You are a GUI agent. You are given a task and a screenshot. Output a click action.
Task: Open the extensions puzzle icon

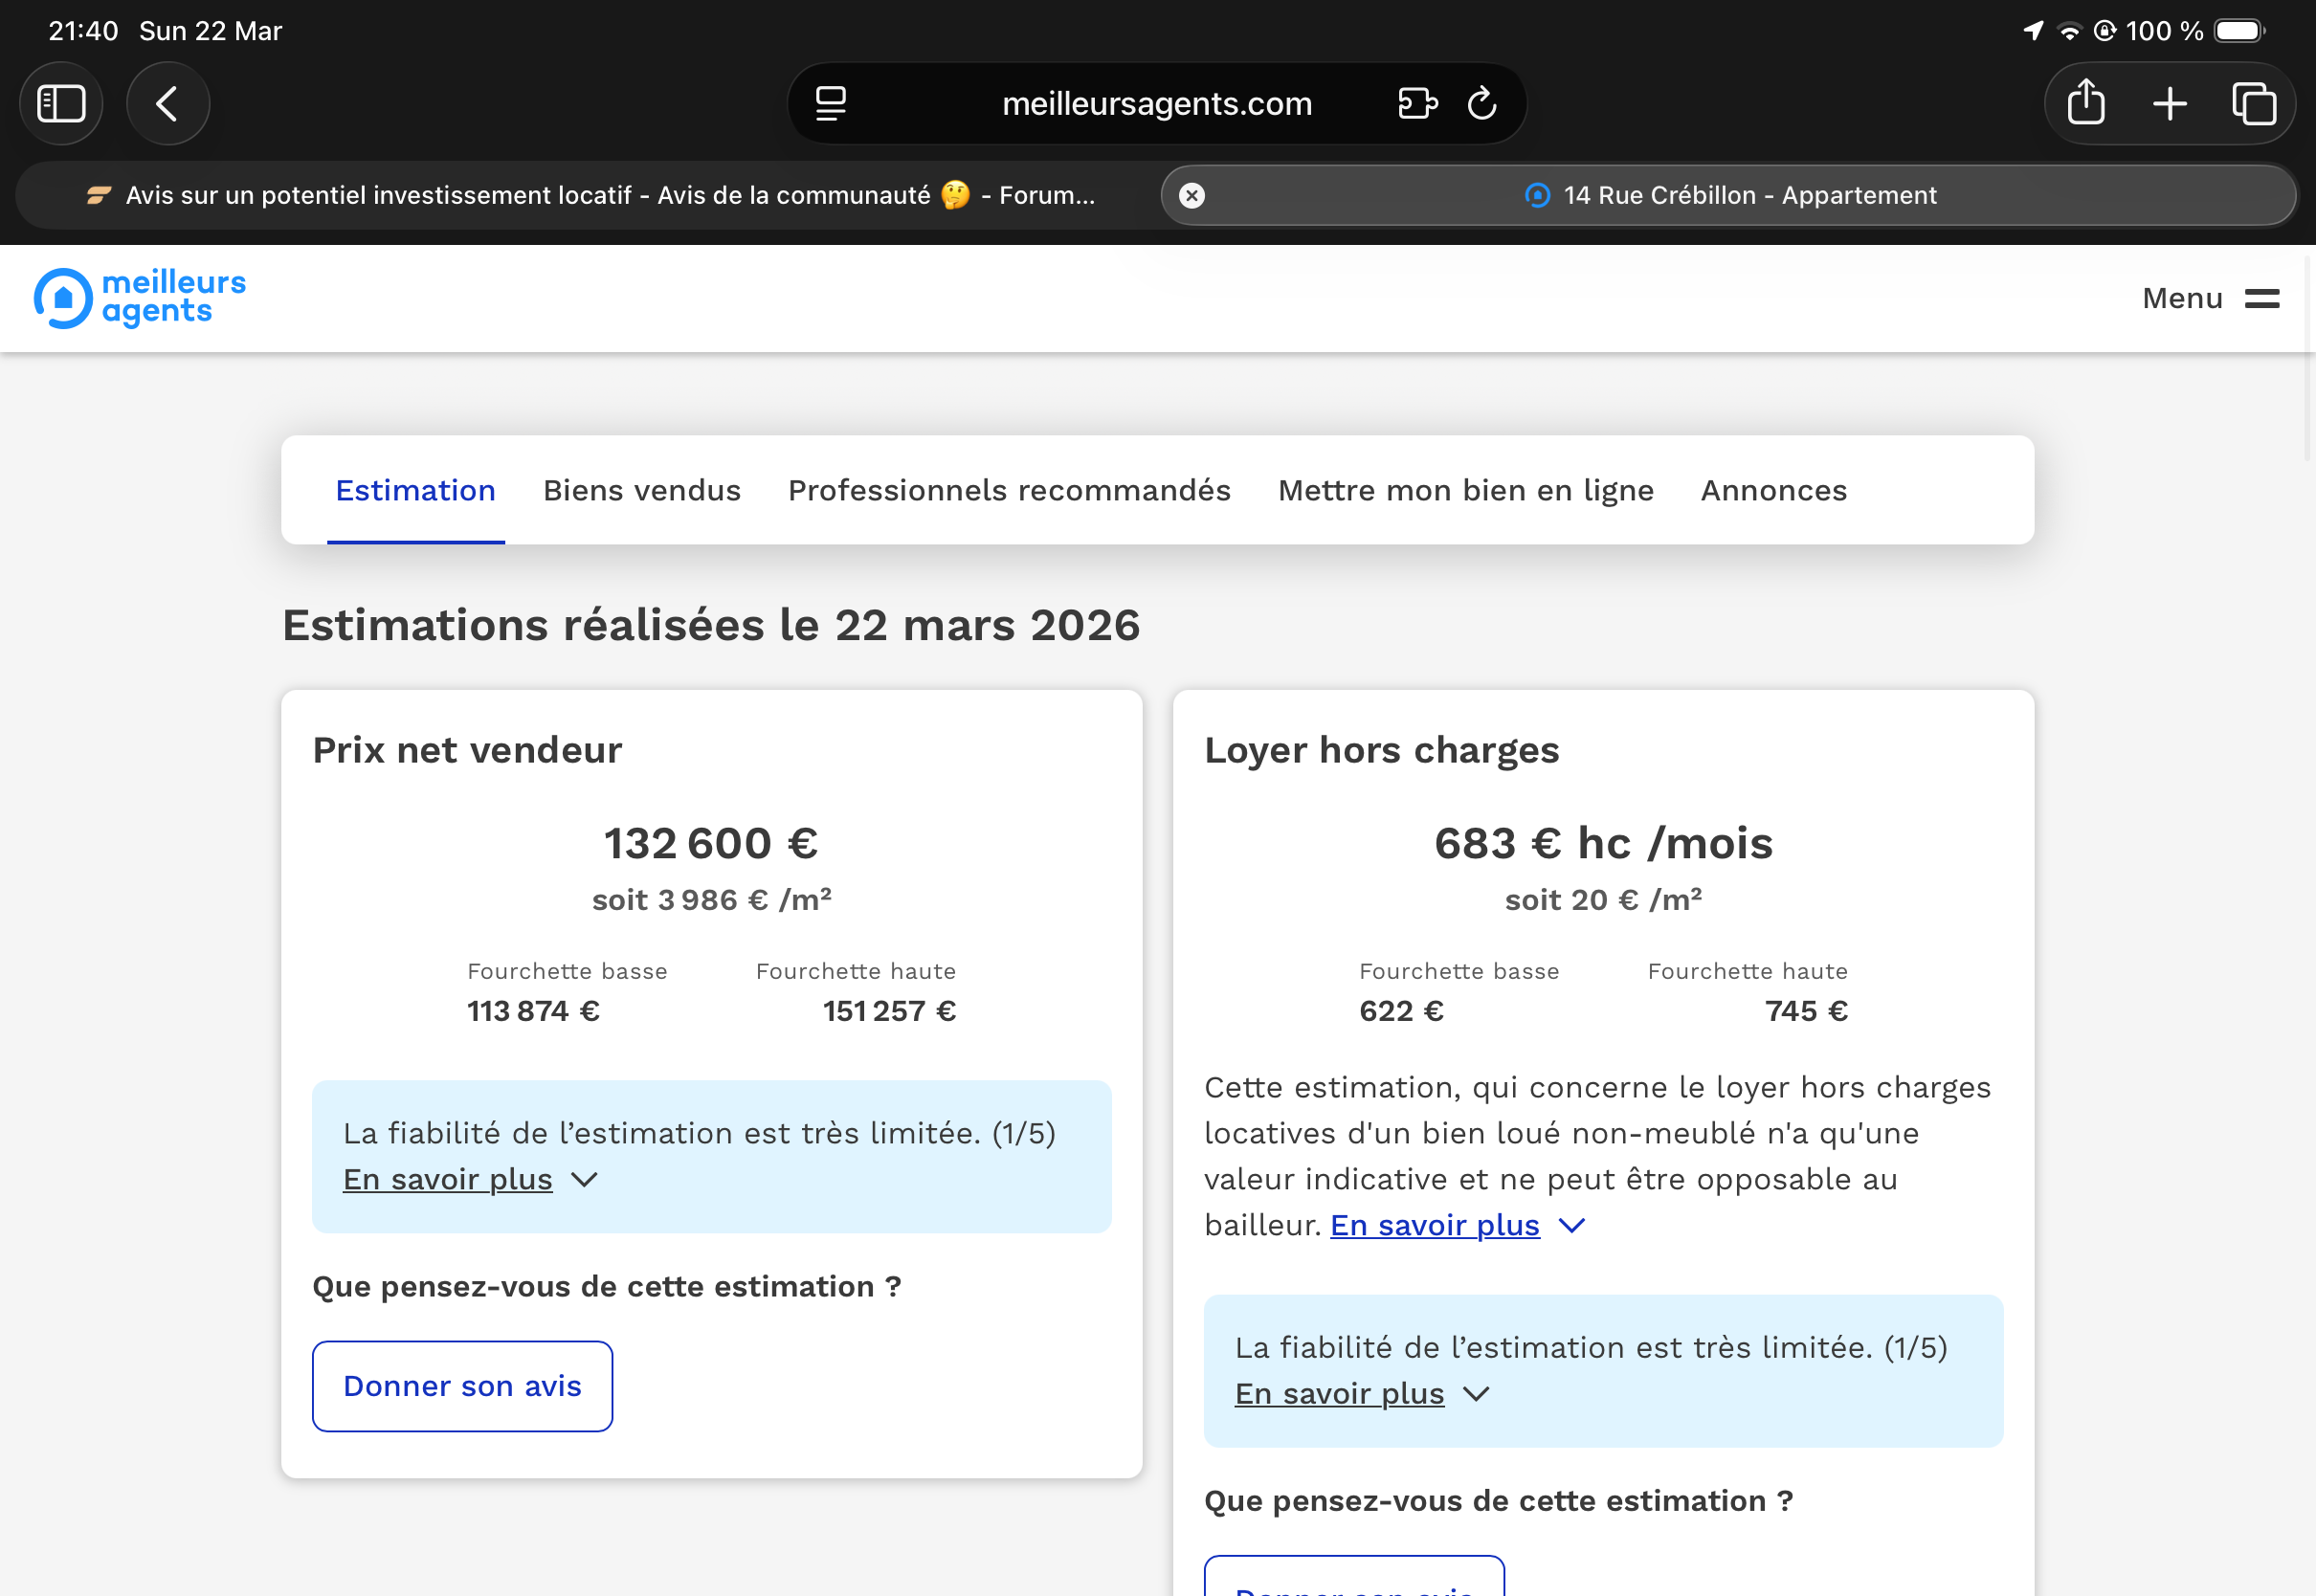1416,103
